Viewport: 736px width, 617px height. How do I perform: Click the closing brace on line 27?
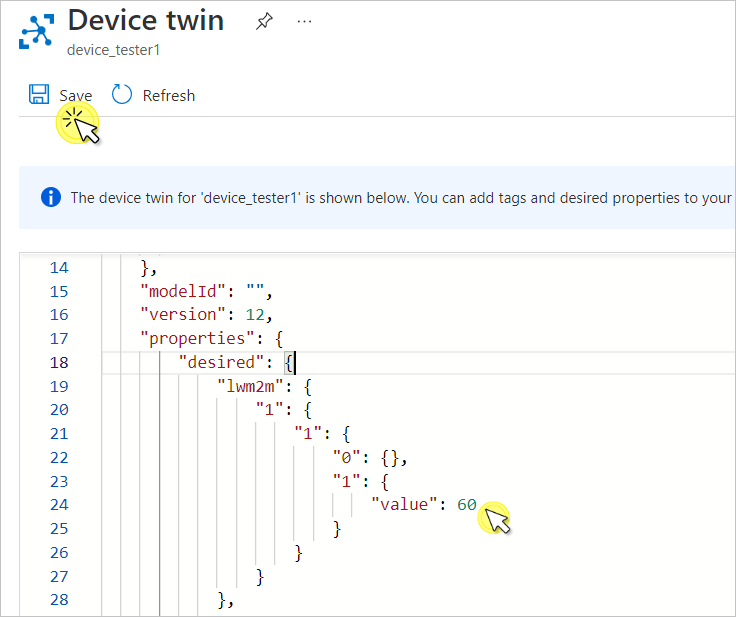point(260,577)
